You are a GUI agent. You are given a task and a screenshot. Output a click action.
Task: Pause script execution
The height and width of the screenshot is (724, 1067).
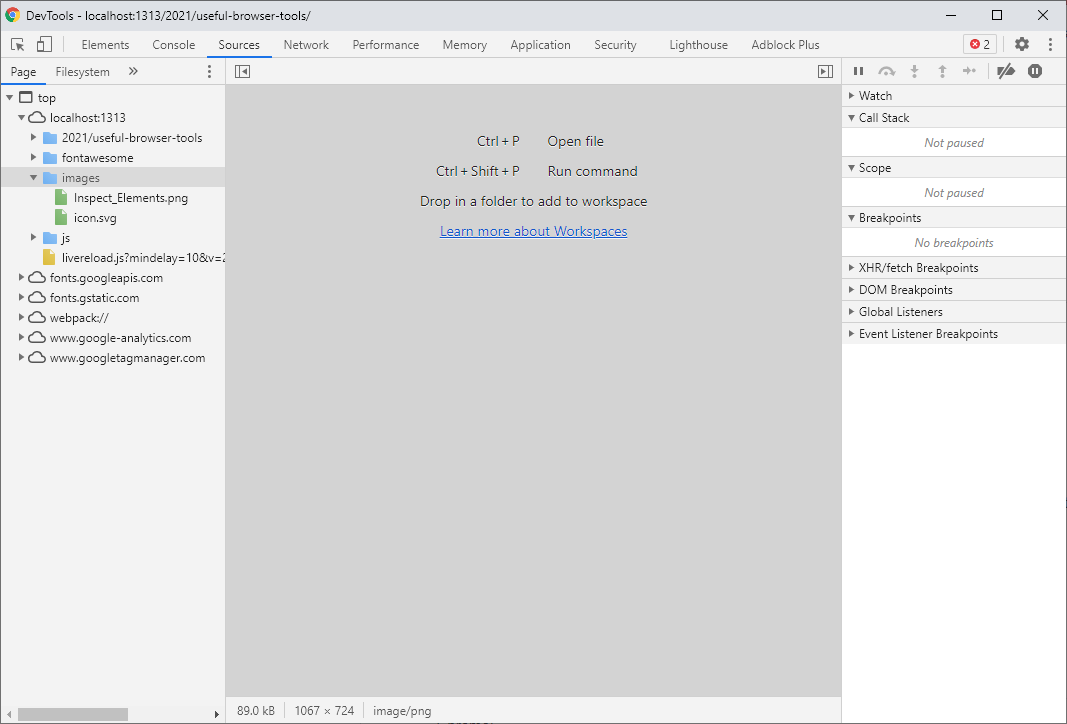pyautogui.click(x=859, y=71)
